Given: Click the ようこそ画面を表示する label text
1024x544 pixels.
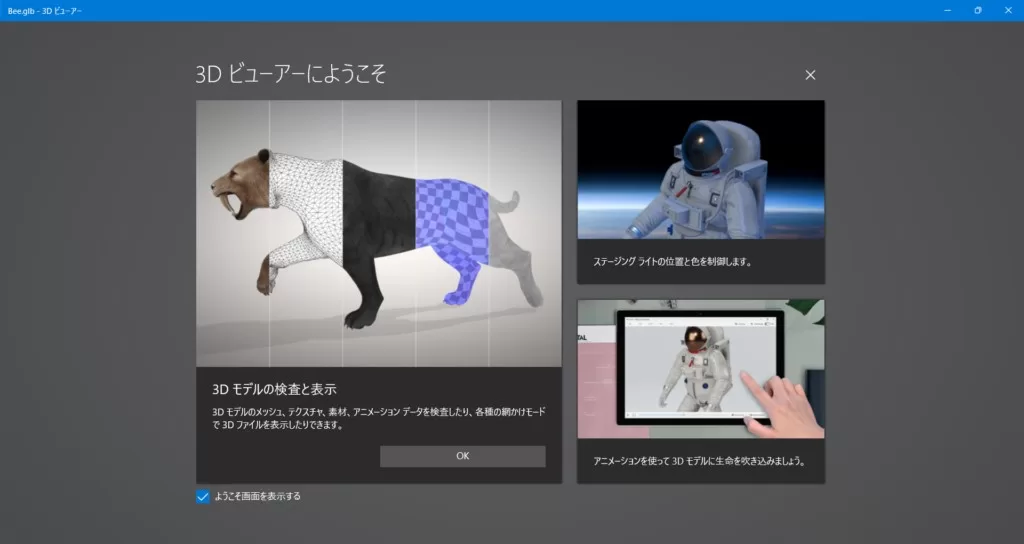Looking at the screenshot, I should click(257, 496).
